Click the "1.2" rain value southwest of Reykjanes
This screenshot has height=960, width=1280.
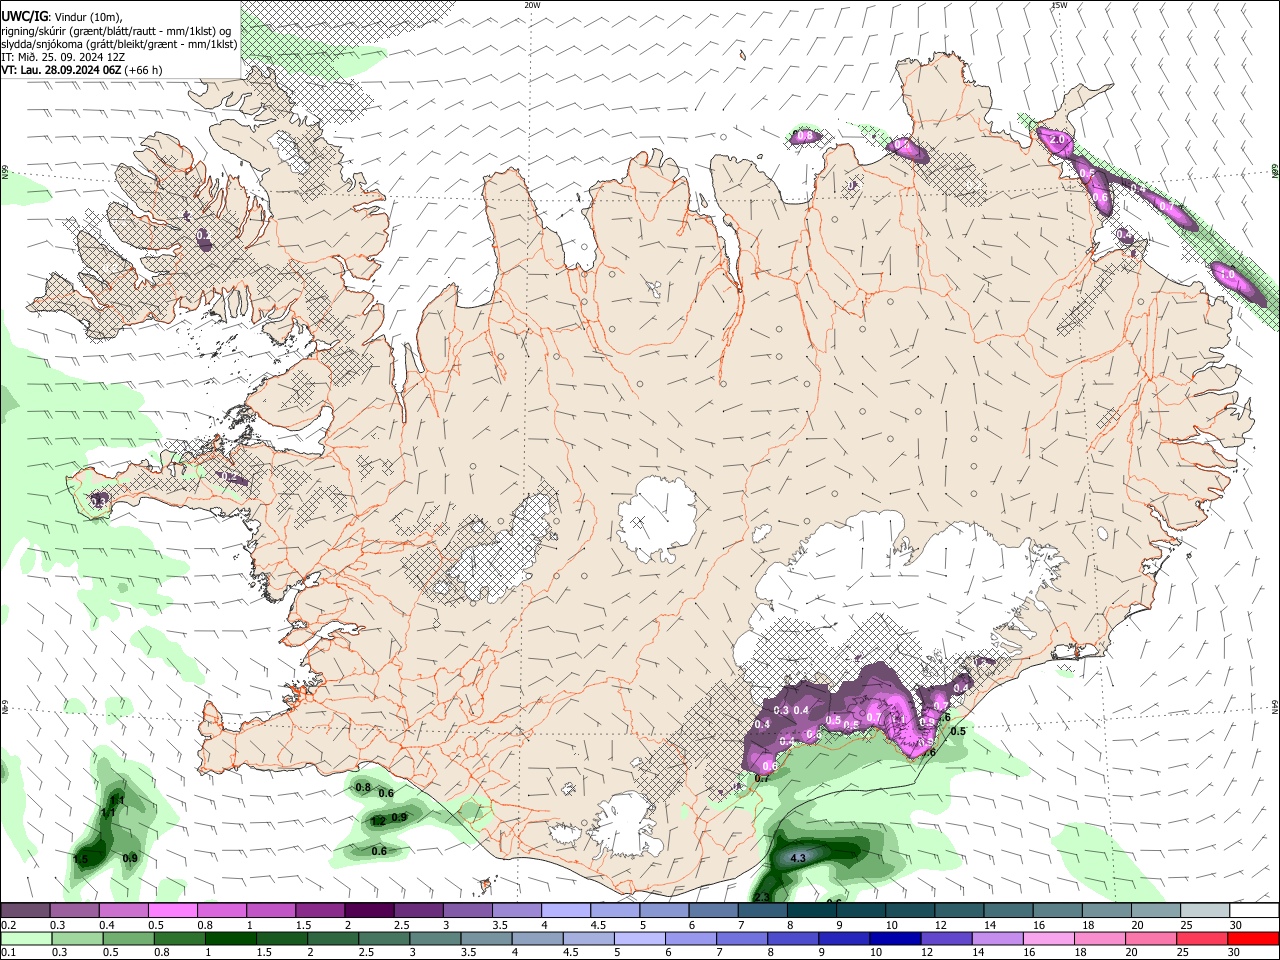point(378,821)
